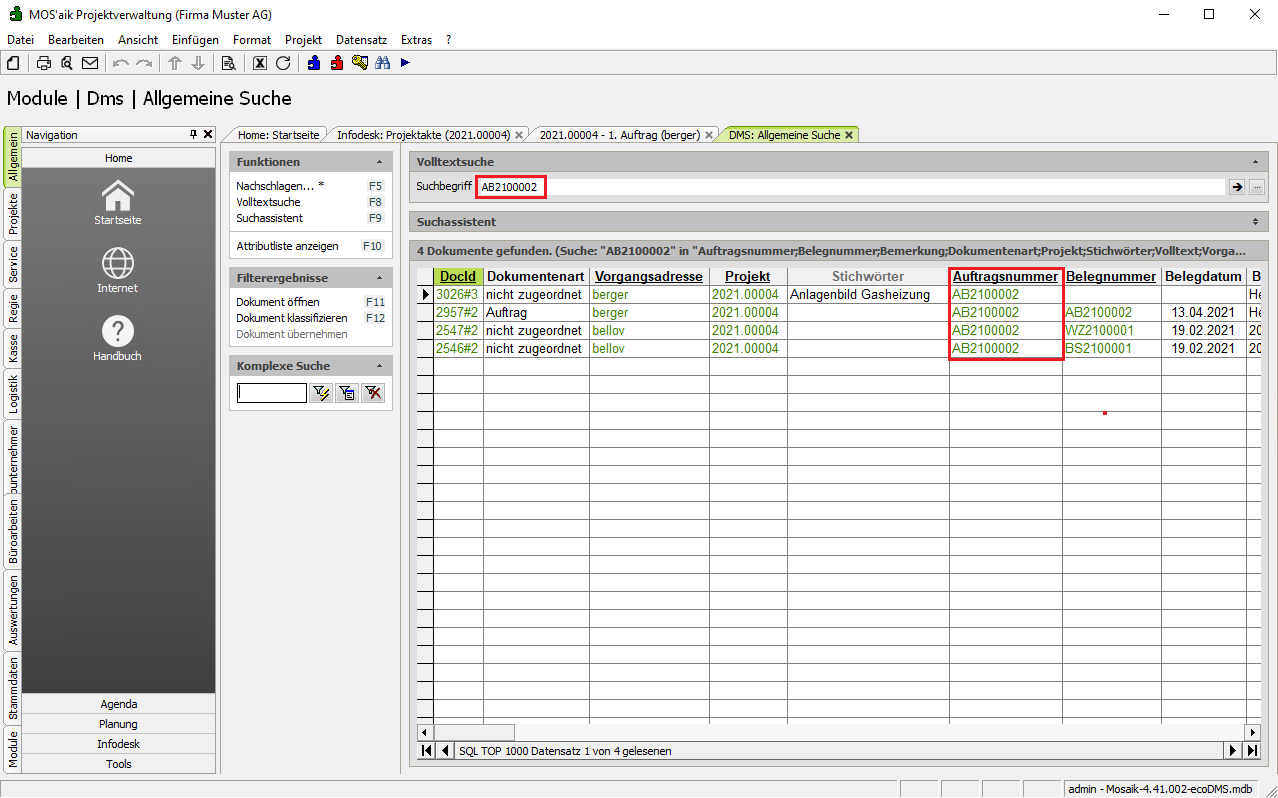This screenshot has width=1278, height=798.
Task: Click the refresh arrow toolbar icon
Action: [x=283, y=63]
